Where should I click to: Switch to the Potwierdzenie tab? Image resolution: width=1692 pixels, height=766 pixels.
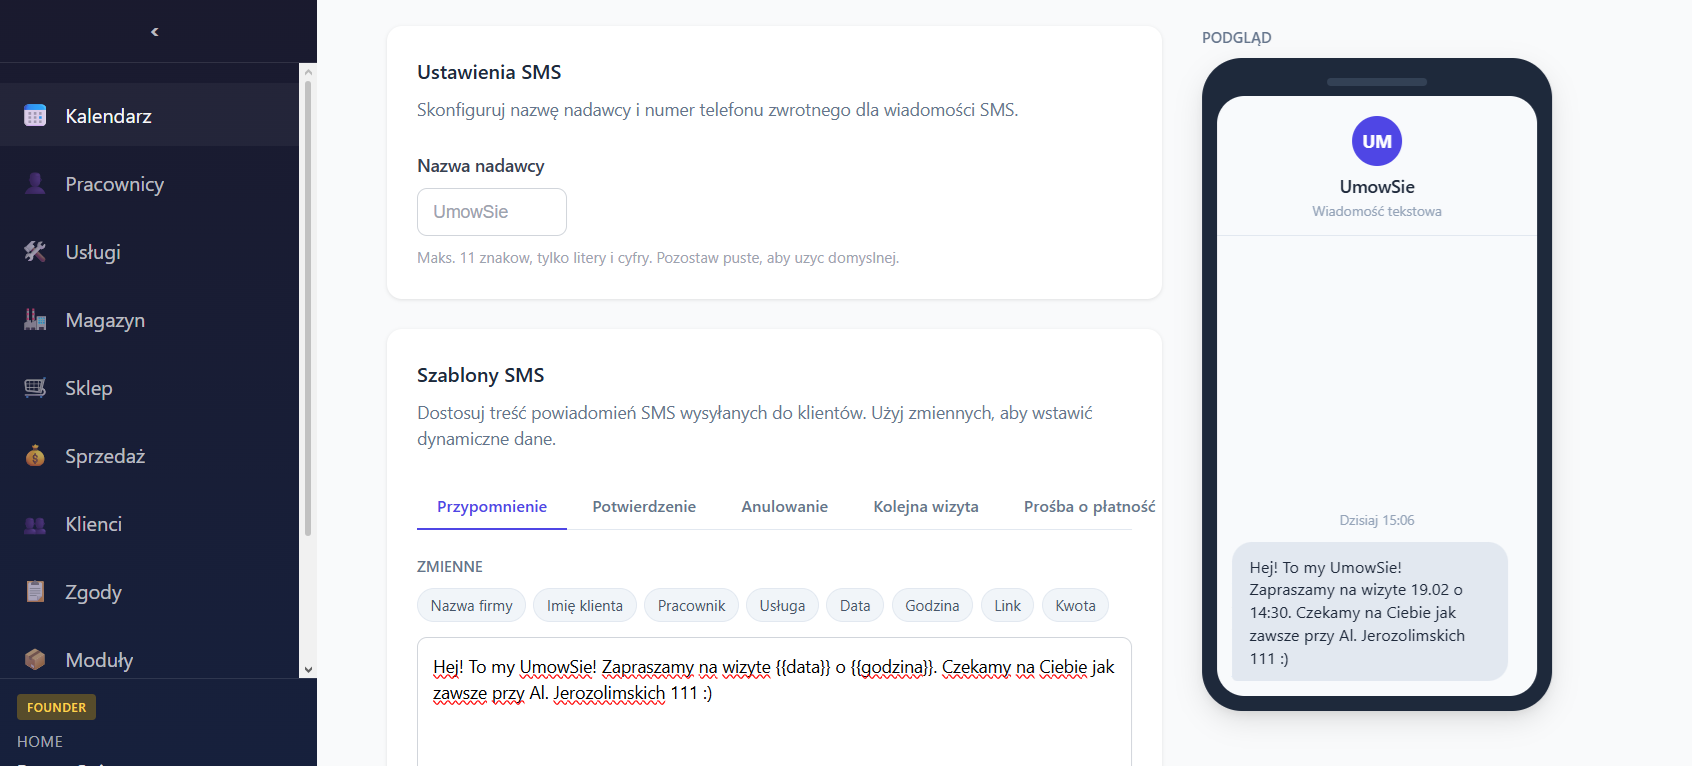644,507
